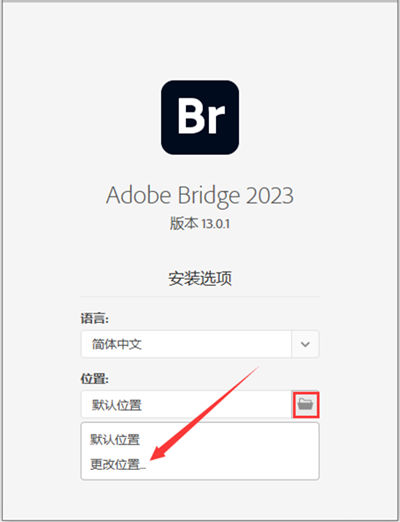Click the white letter B inside the logo
Image resolution: width=400 pixels, height=522 pixels.
pos(191,115)
